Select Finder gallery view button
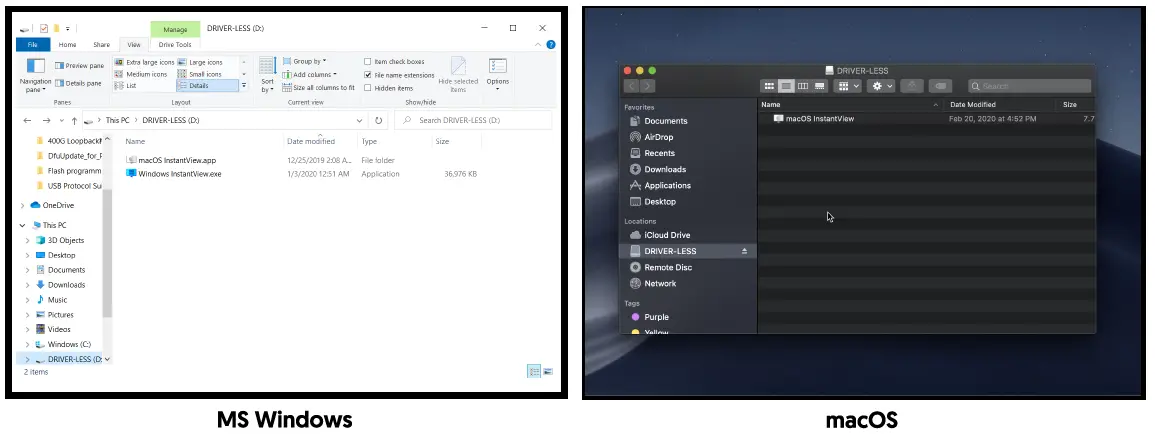The width and height of the screenshot is (1155, 439). pyautogui.click(x=819, y=86)
